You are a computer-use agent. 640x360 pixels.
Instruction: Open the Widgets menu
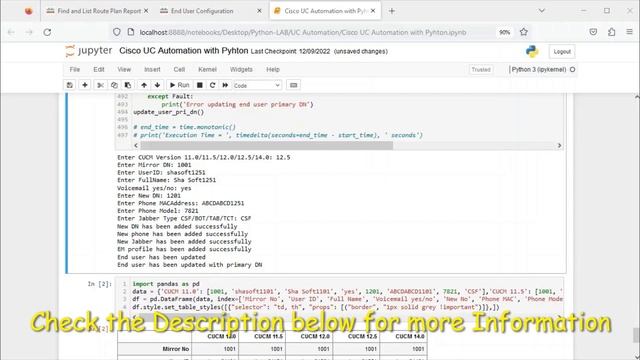[x=241, y=69]
